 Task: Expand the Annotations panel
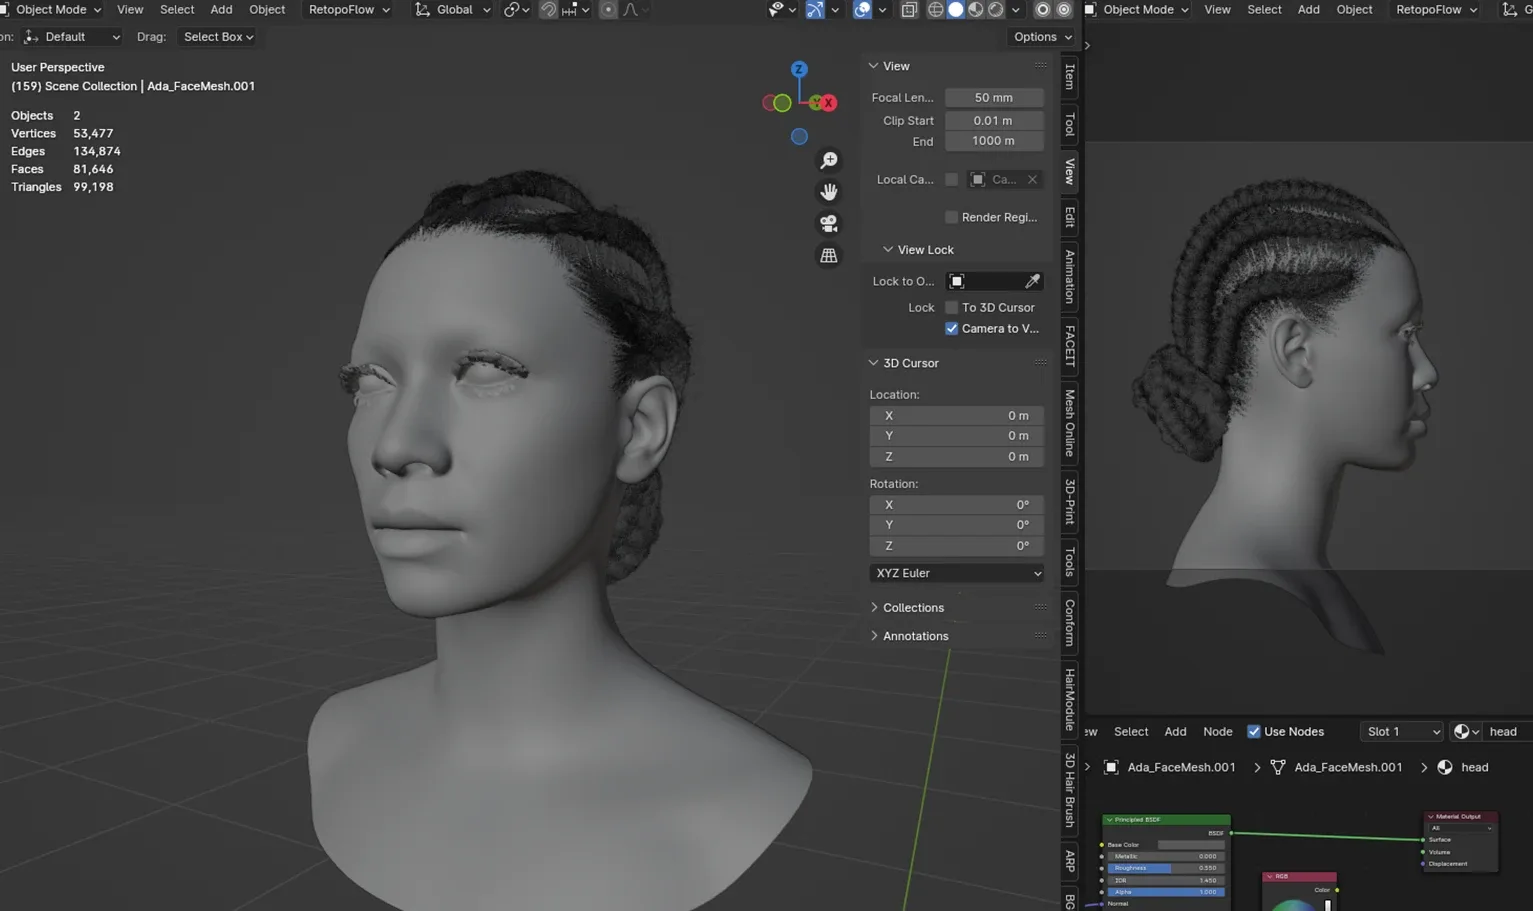click(910, 636)
